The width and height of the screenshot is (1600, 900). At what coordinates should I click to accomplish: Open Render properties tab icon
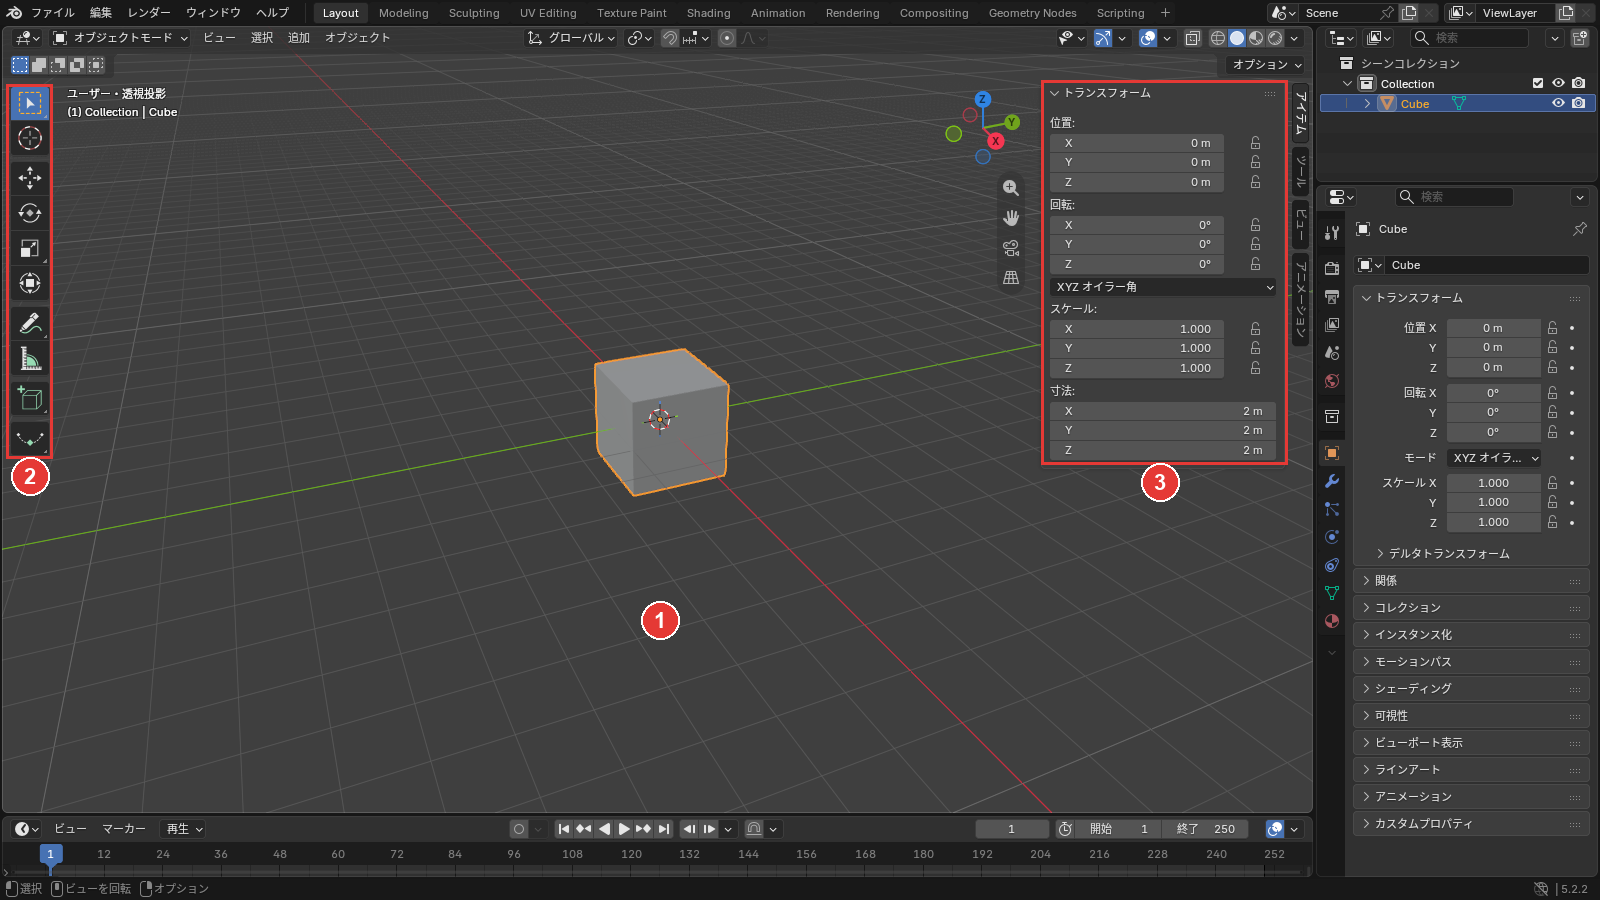(1332, 268)
